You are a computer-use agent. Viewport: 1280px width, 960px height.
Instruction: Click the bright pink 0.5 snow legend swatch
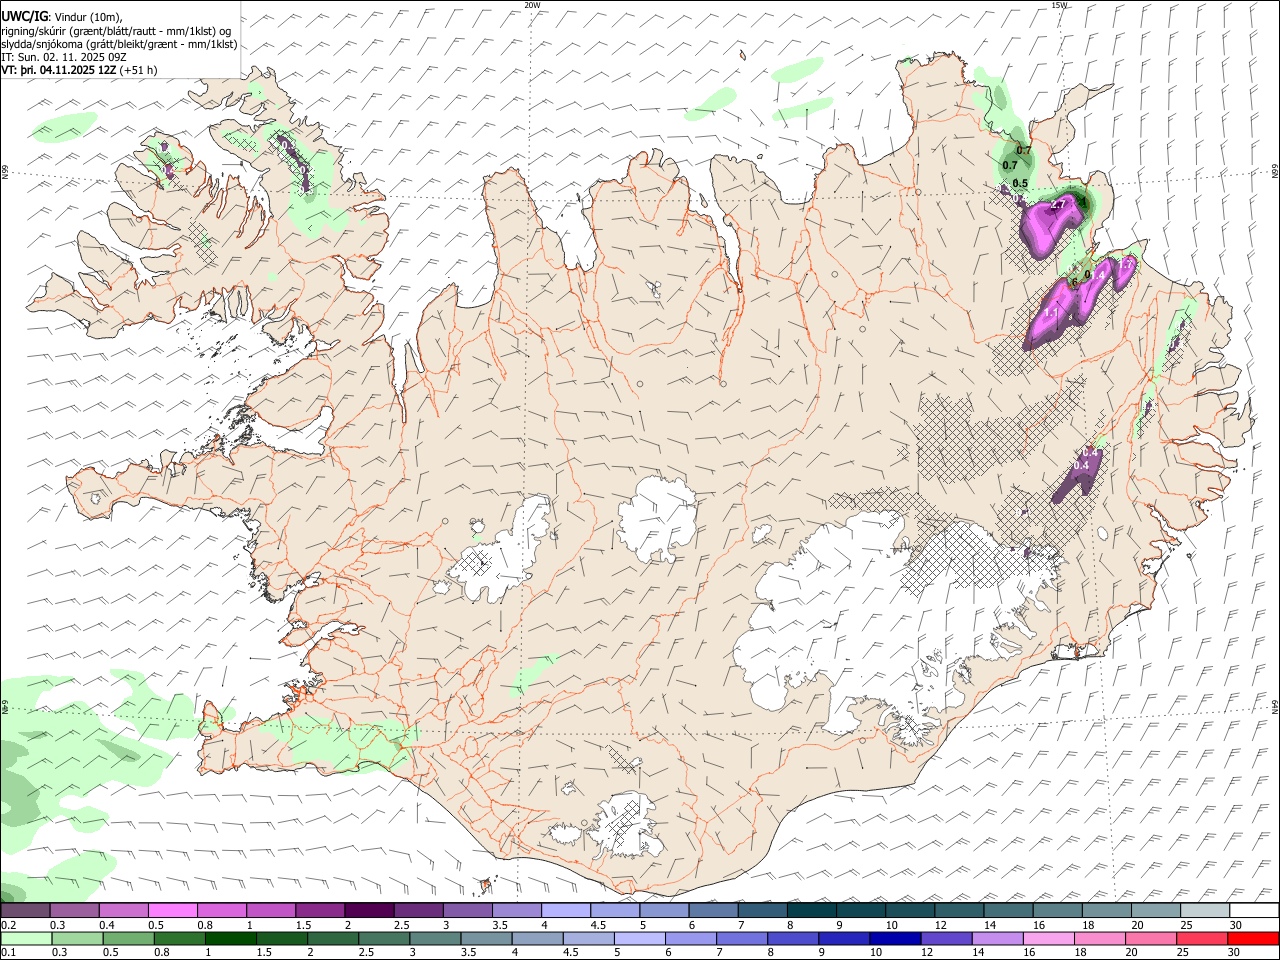172,910
